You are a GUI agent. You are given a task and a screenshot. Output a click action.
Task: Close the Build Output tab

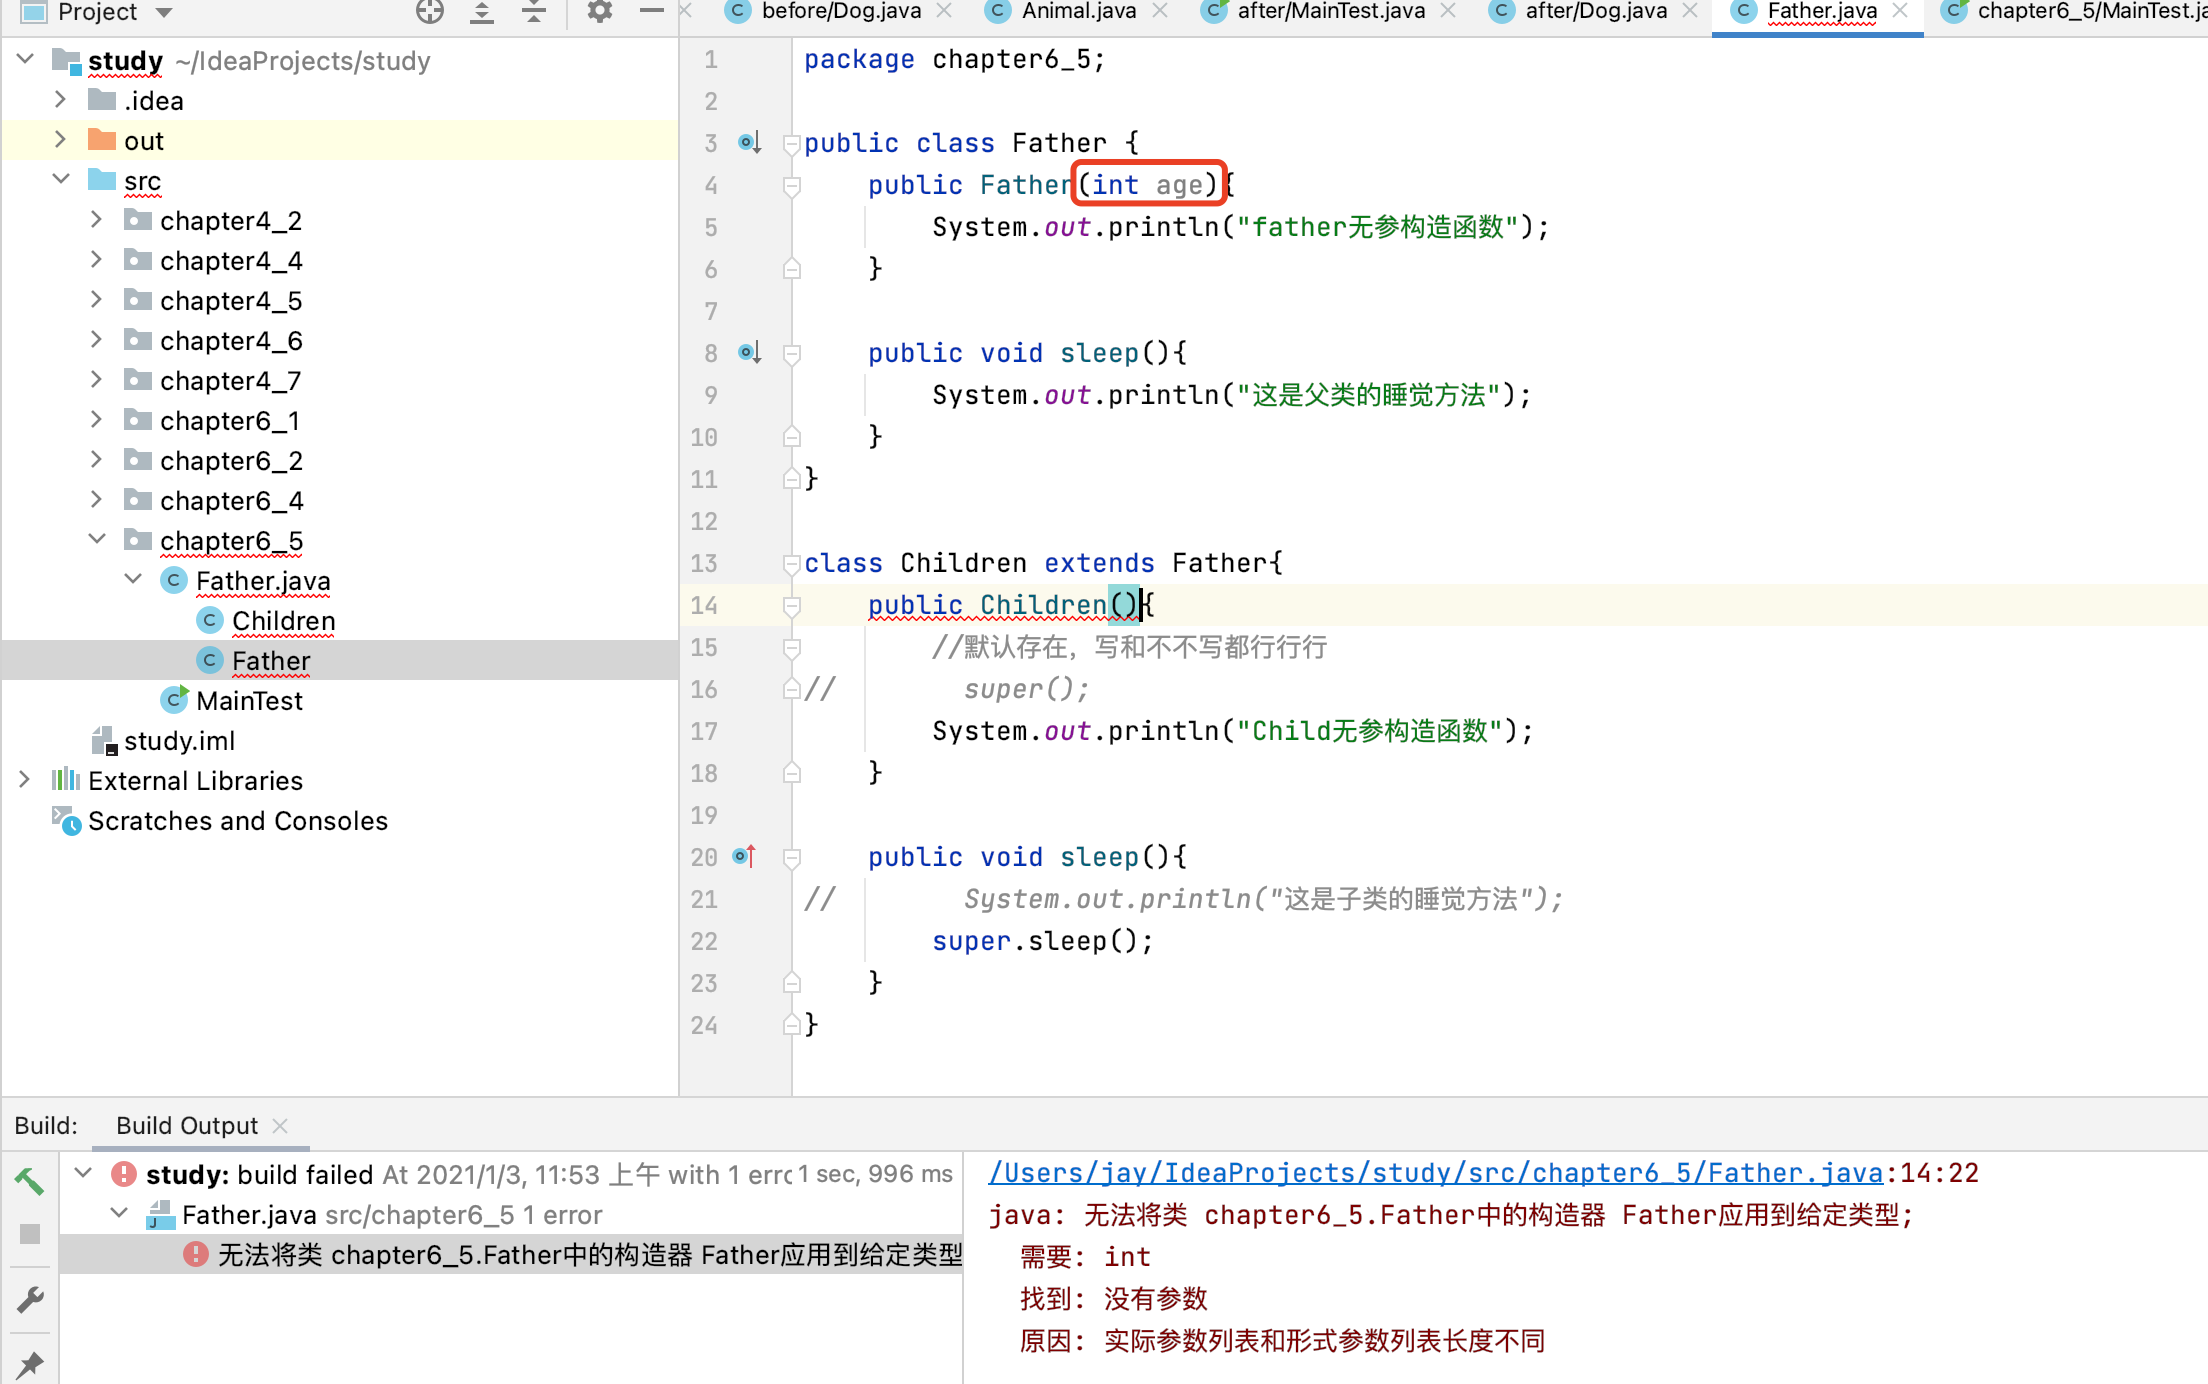coord(281,1126)
